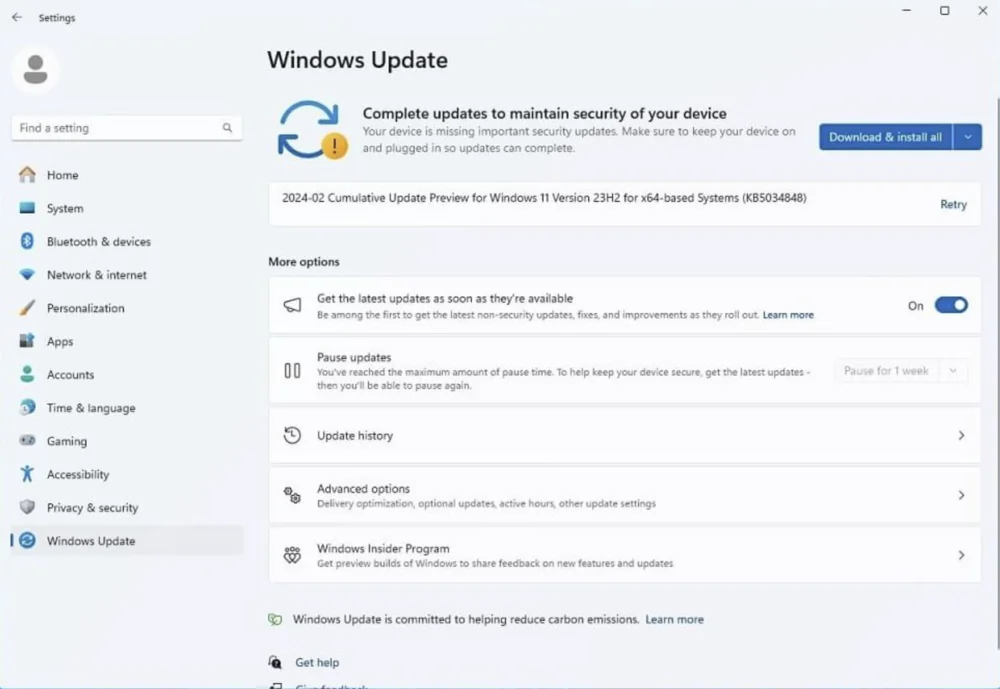Click the Find a setting search box

pos(126,128)
